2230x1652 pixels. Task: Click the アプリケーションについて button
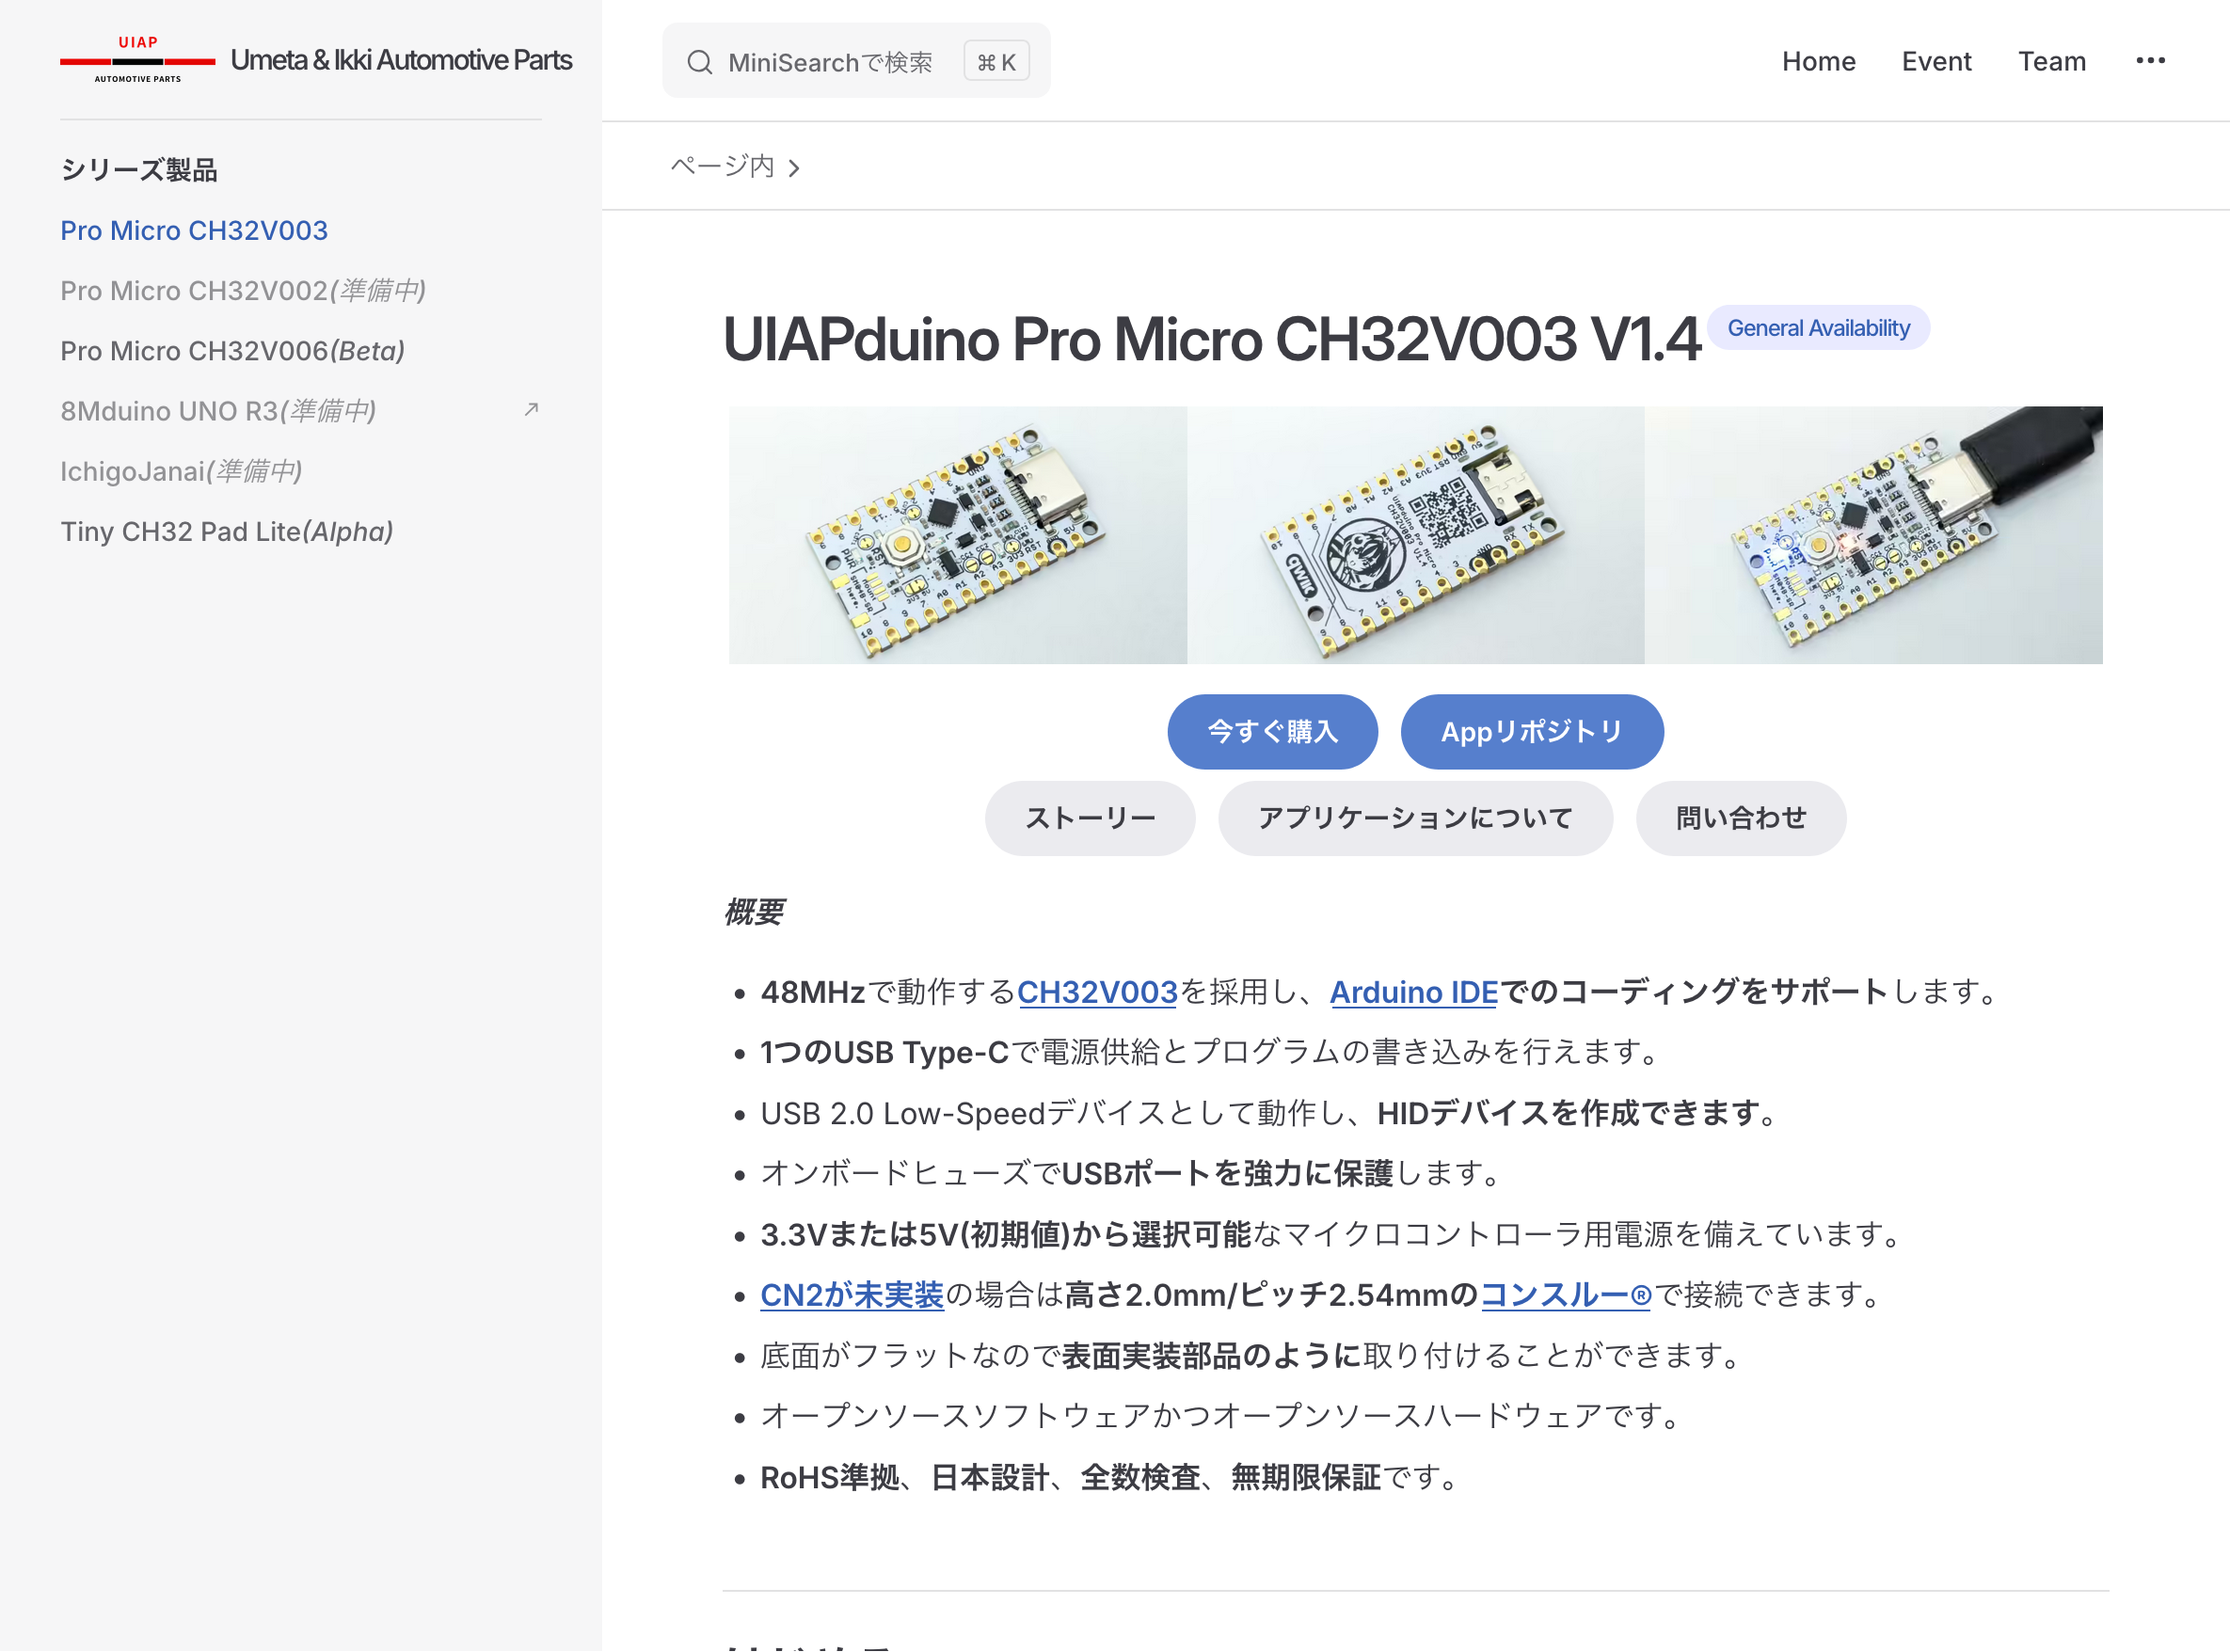pyautogui.click(x=1414, y=818)
